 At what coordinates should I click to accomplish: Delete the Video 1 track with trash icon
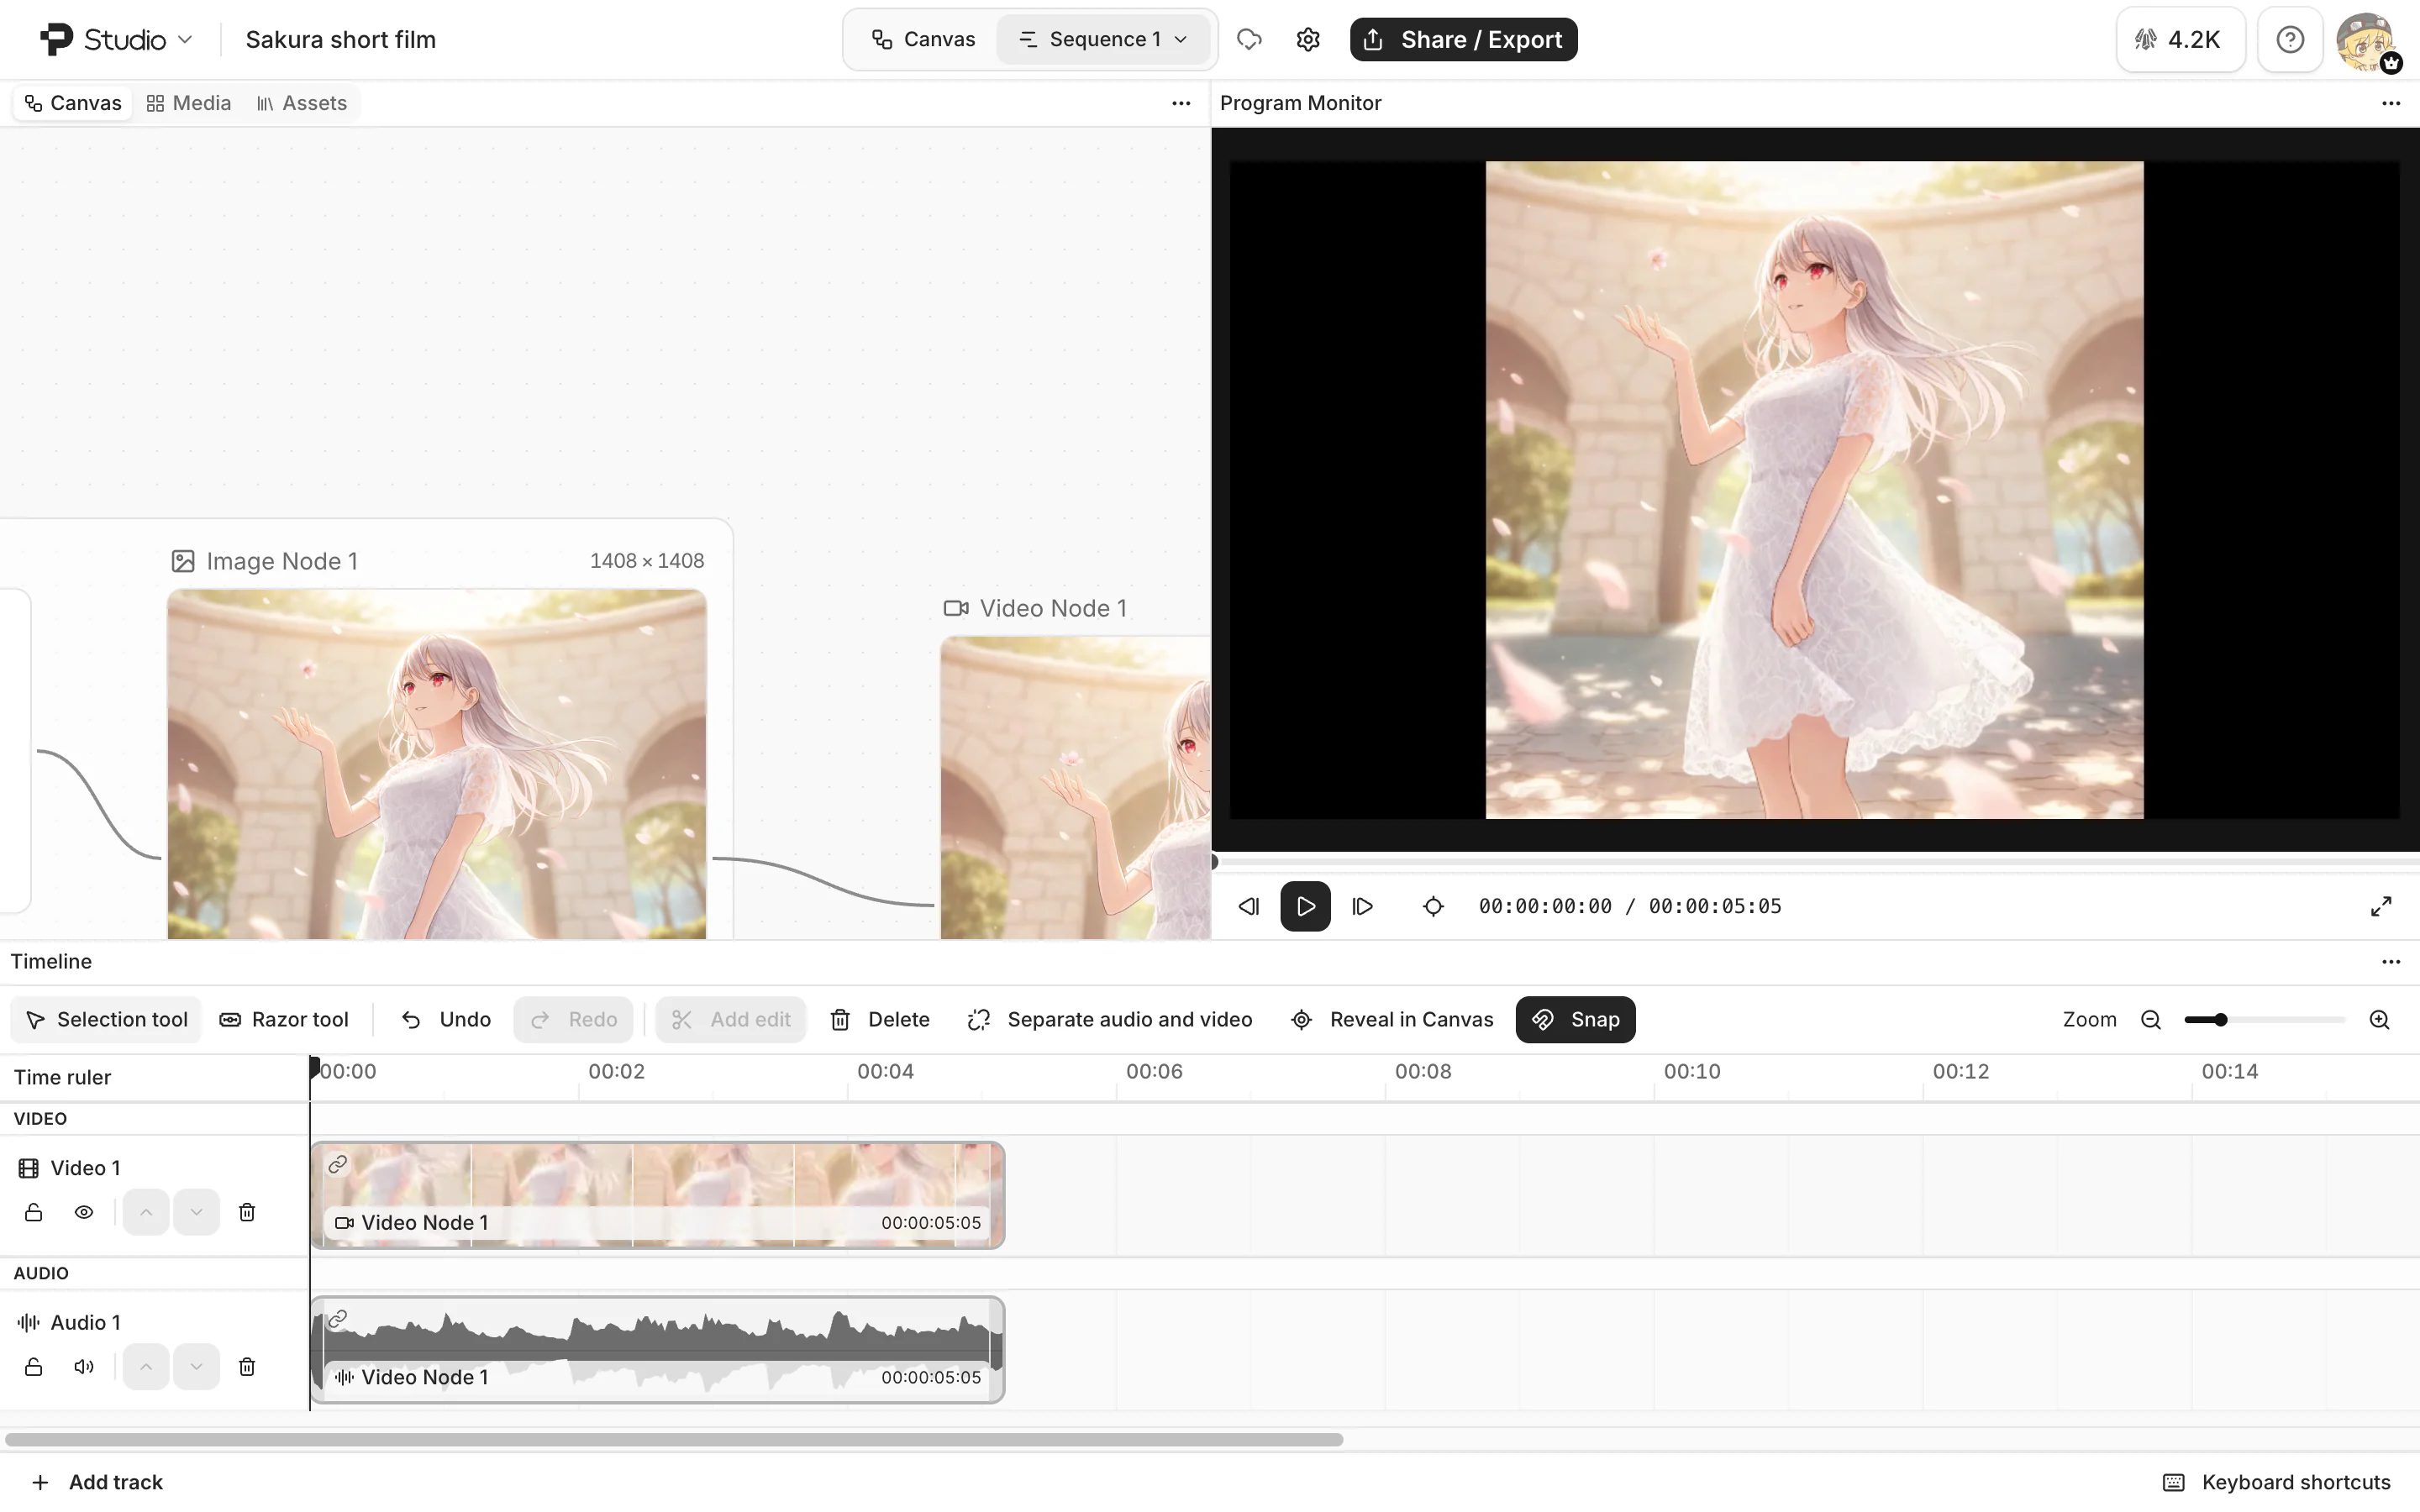point(247,1212)
